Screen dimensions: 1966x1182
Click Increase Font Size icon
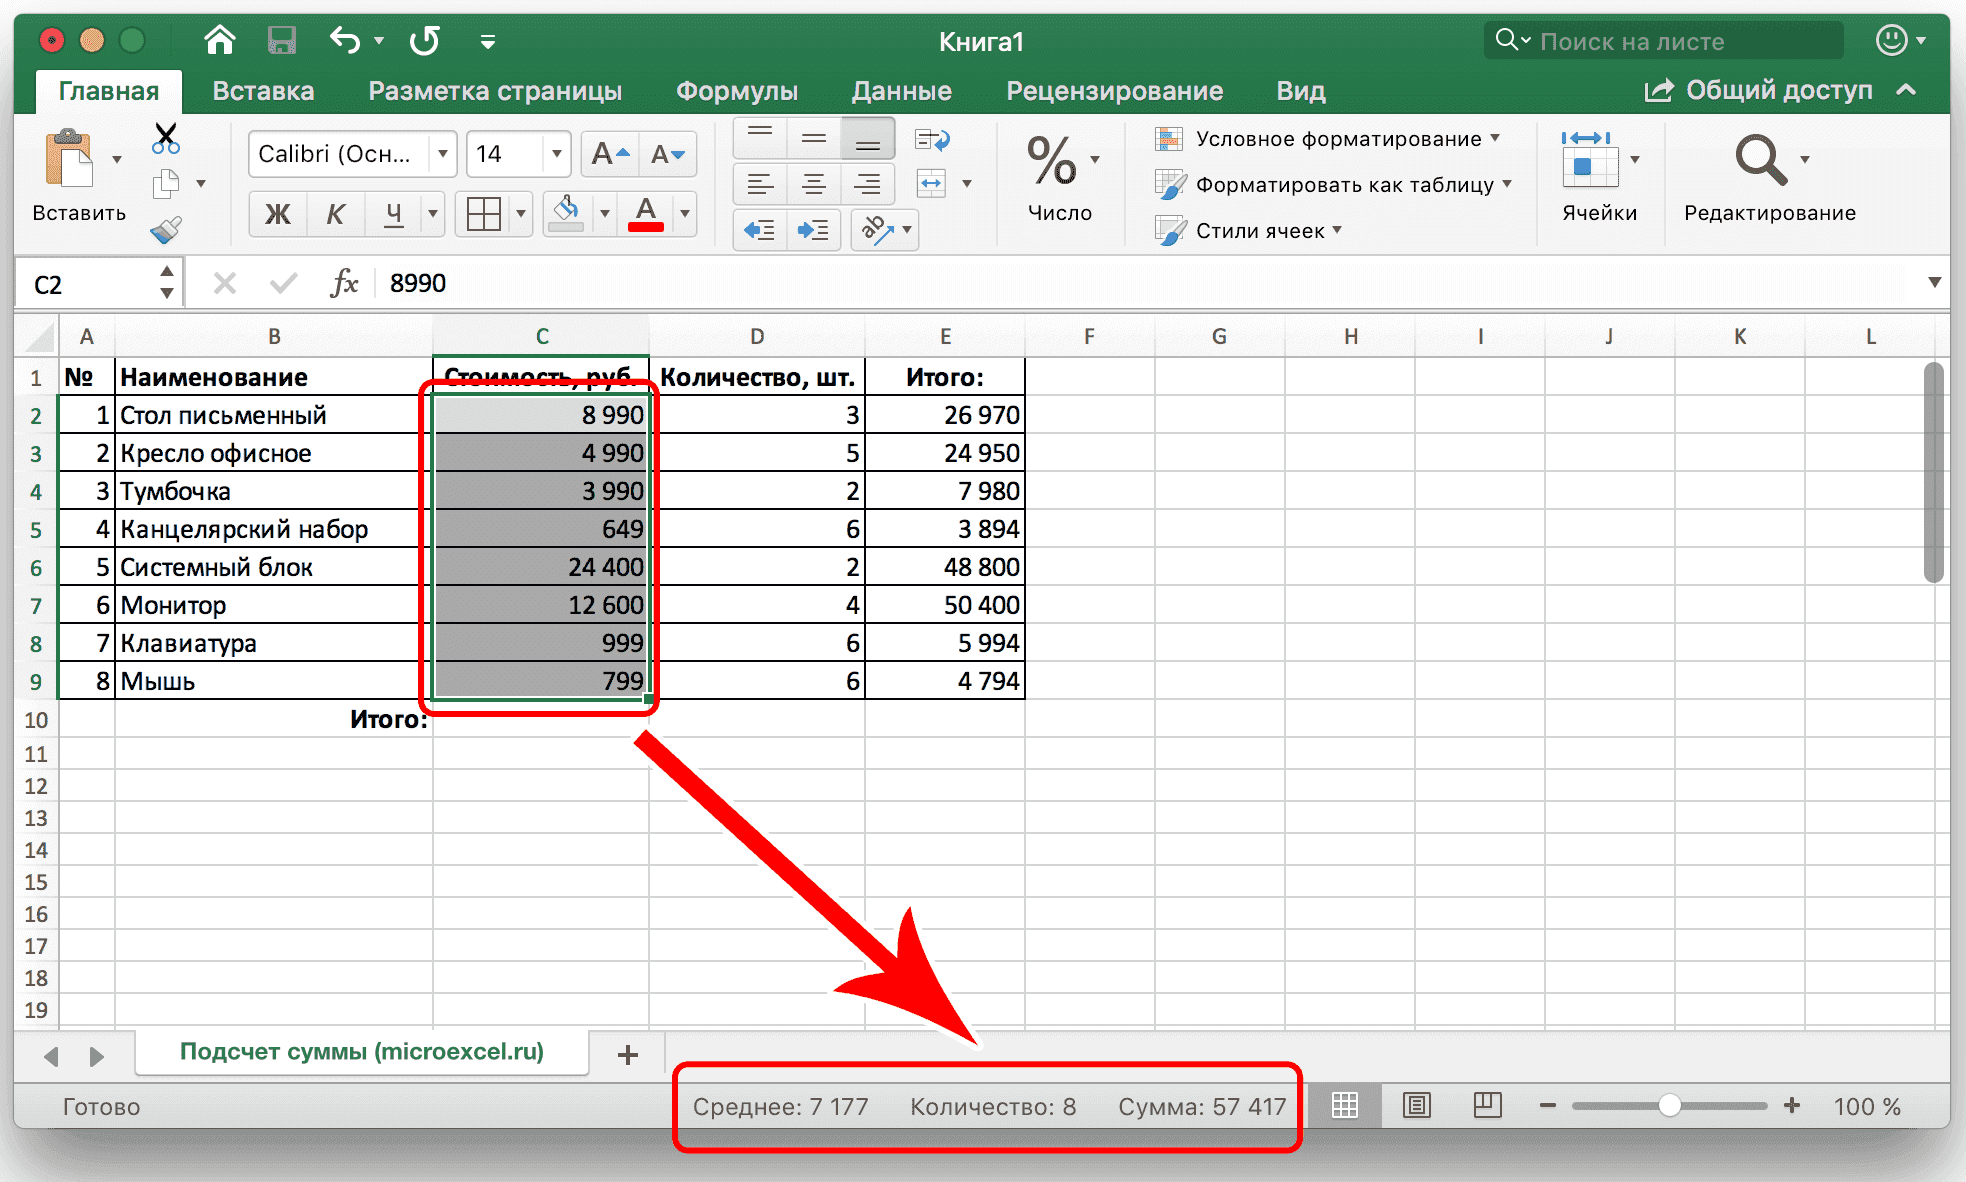[x=610, y=154]
